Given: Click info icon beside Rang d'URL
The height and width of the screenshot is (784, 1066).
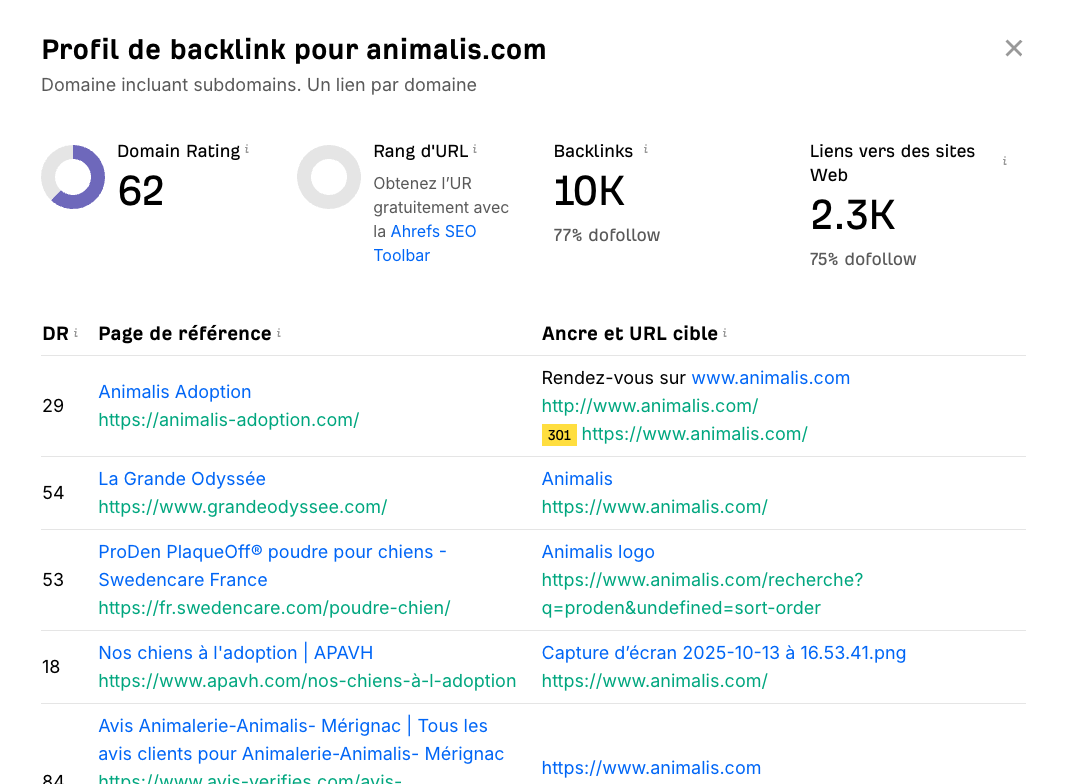Looking at the screenshot, I should pyautogui.click(x=475, y=150).
